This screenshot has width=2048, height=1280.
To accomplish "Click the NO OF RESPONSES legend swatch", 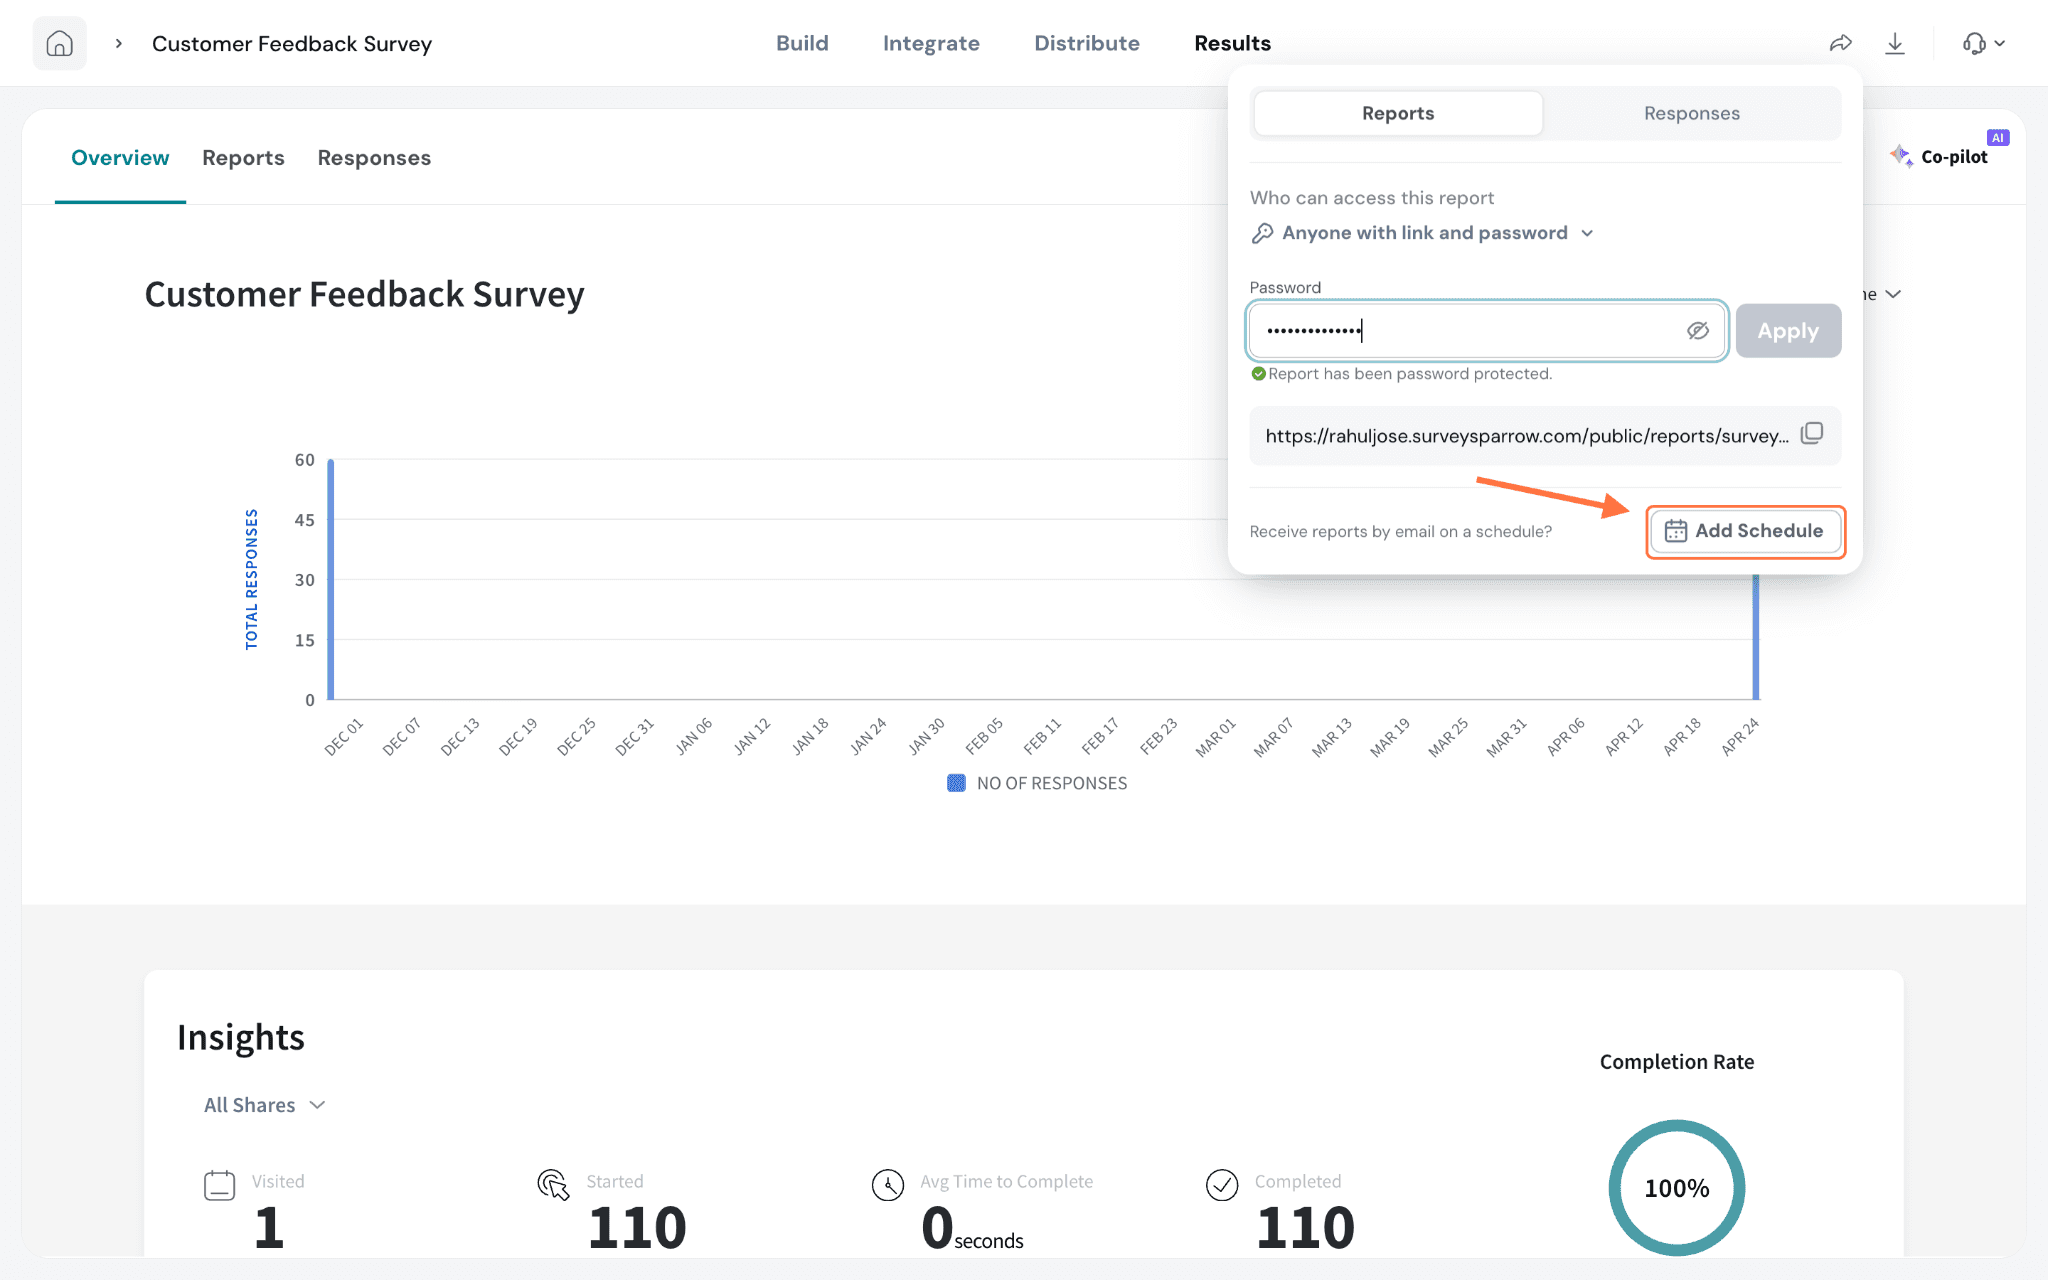I will tap(956, 783).
